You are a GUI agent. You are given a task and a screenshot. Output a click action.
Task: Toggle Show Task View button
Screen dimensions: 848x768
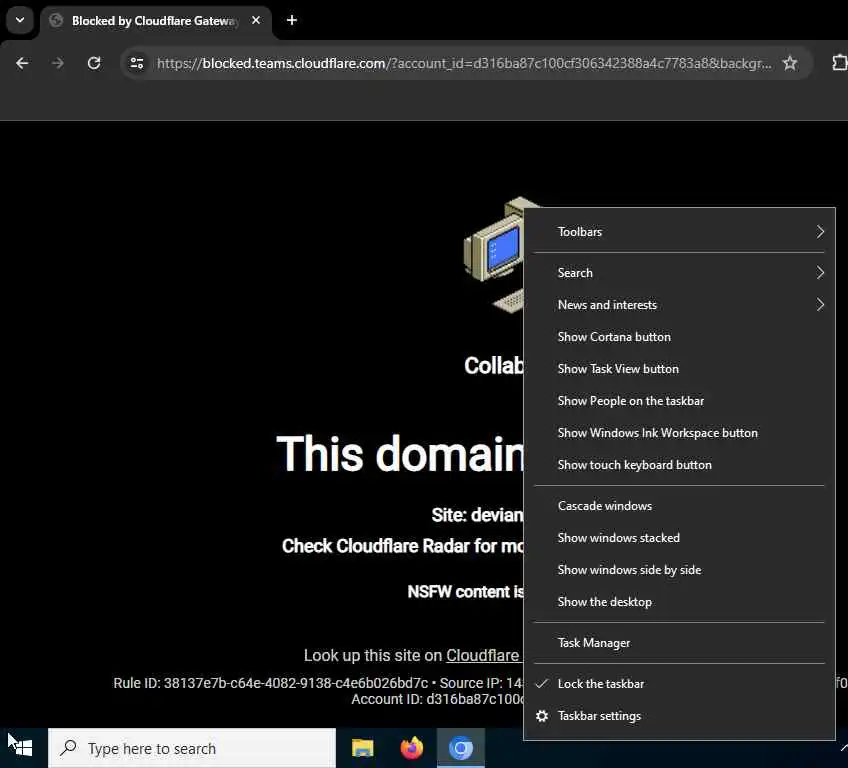point(679,368)
